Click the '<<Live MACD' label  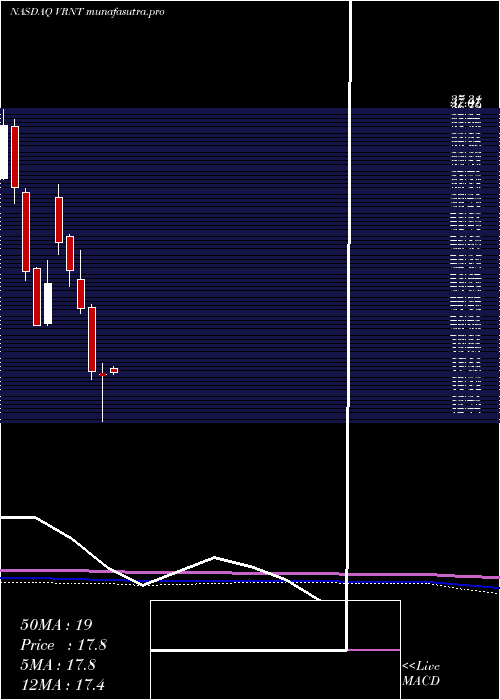click(x=421, y=674)
